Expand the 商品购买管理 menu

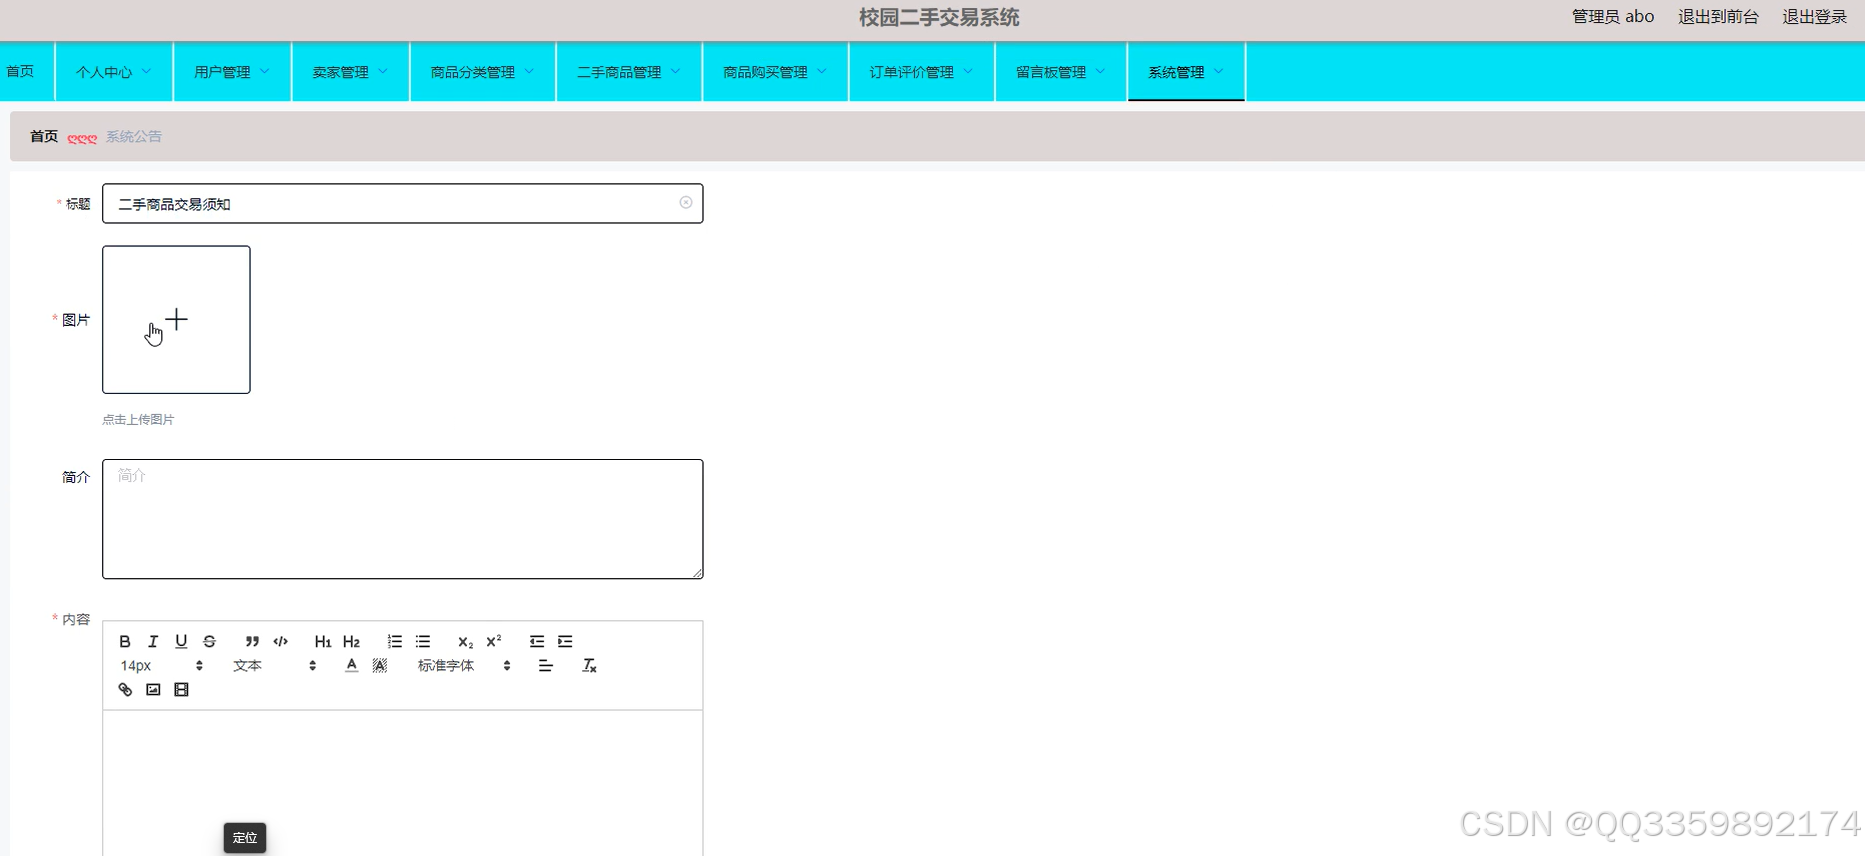coord(775,72)
